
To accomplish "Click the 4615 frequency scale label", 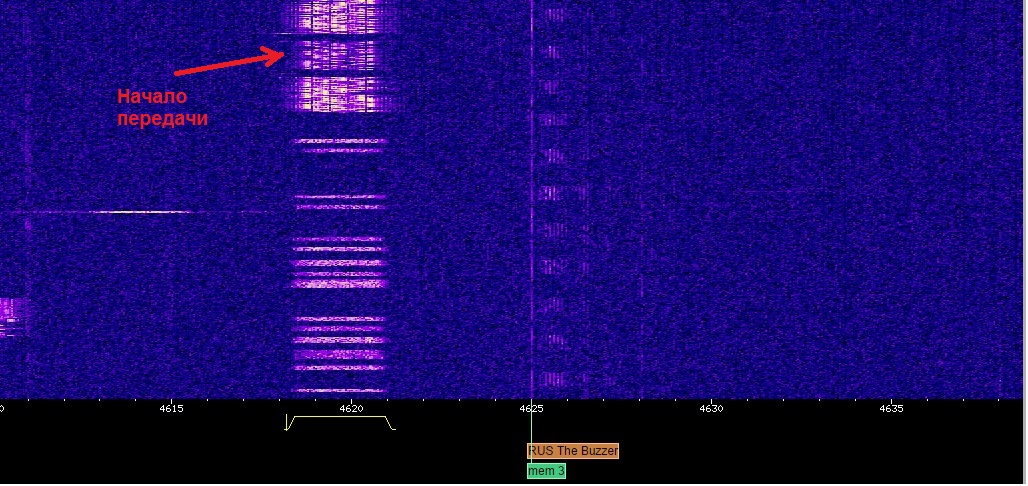I will 171,409.
